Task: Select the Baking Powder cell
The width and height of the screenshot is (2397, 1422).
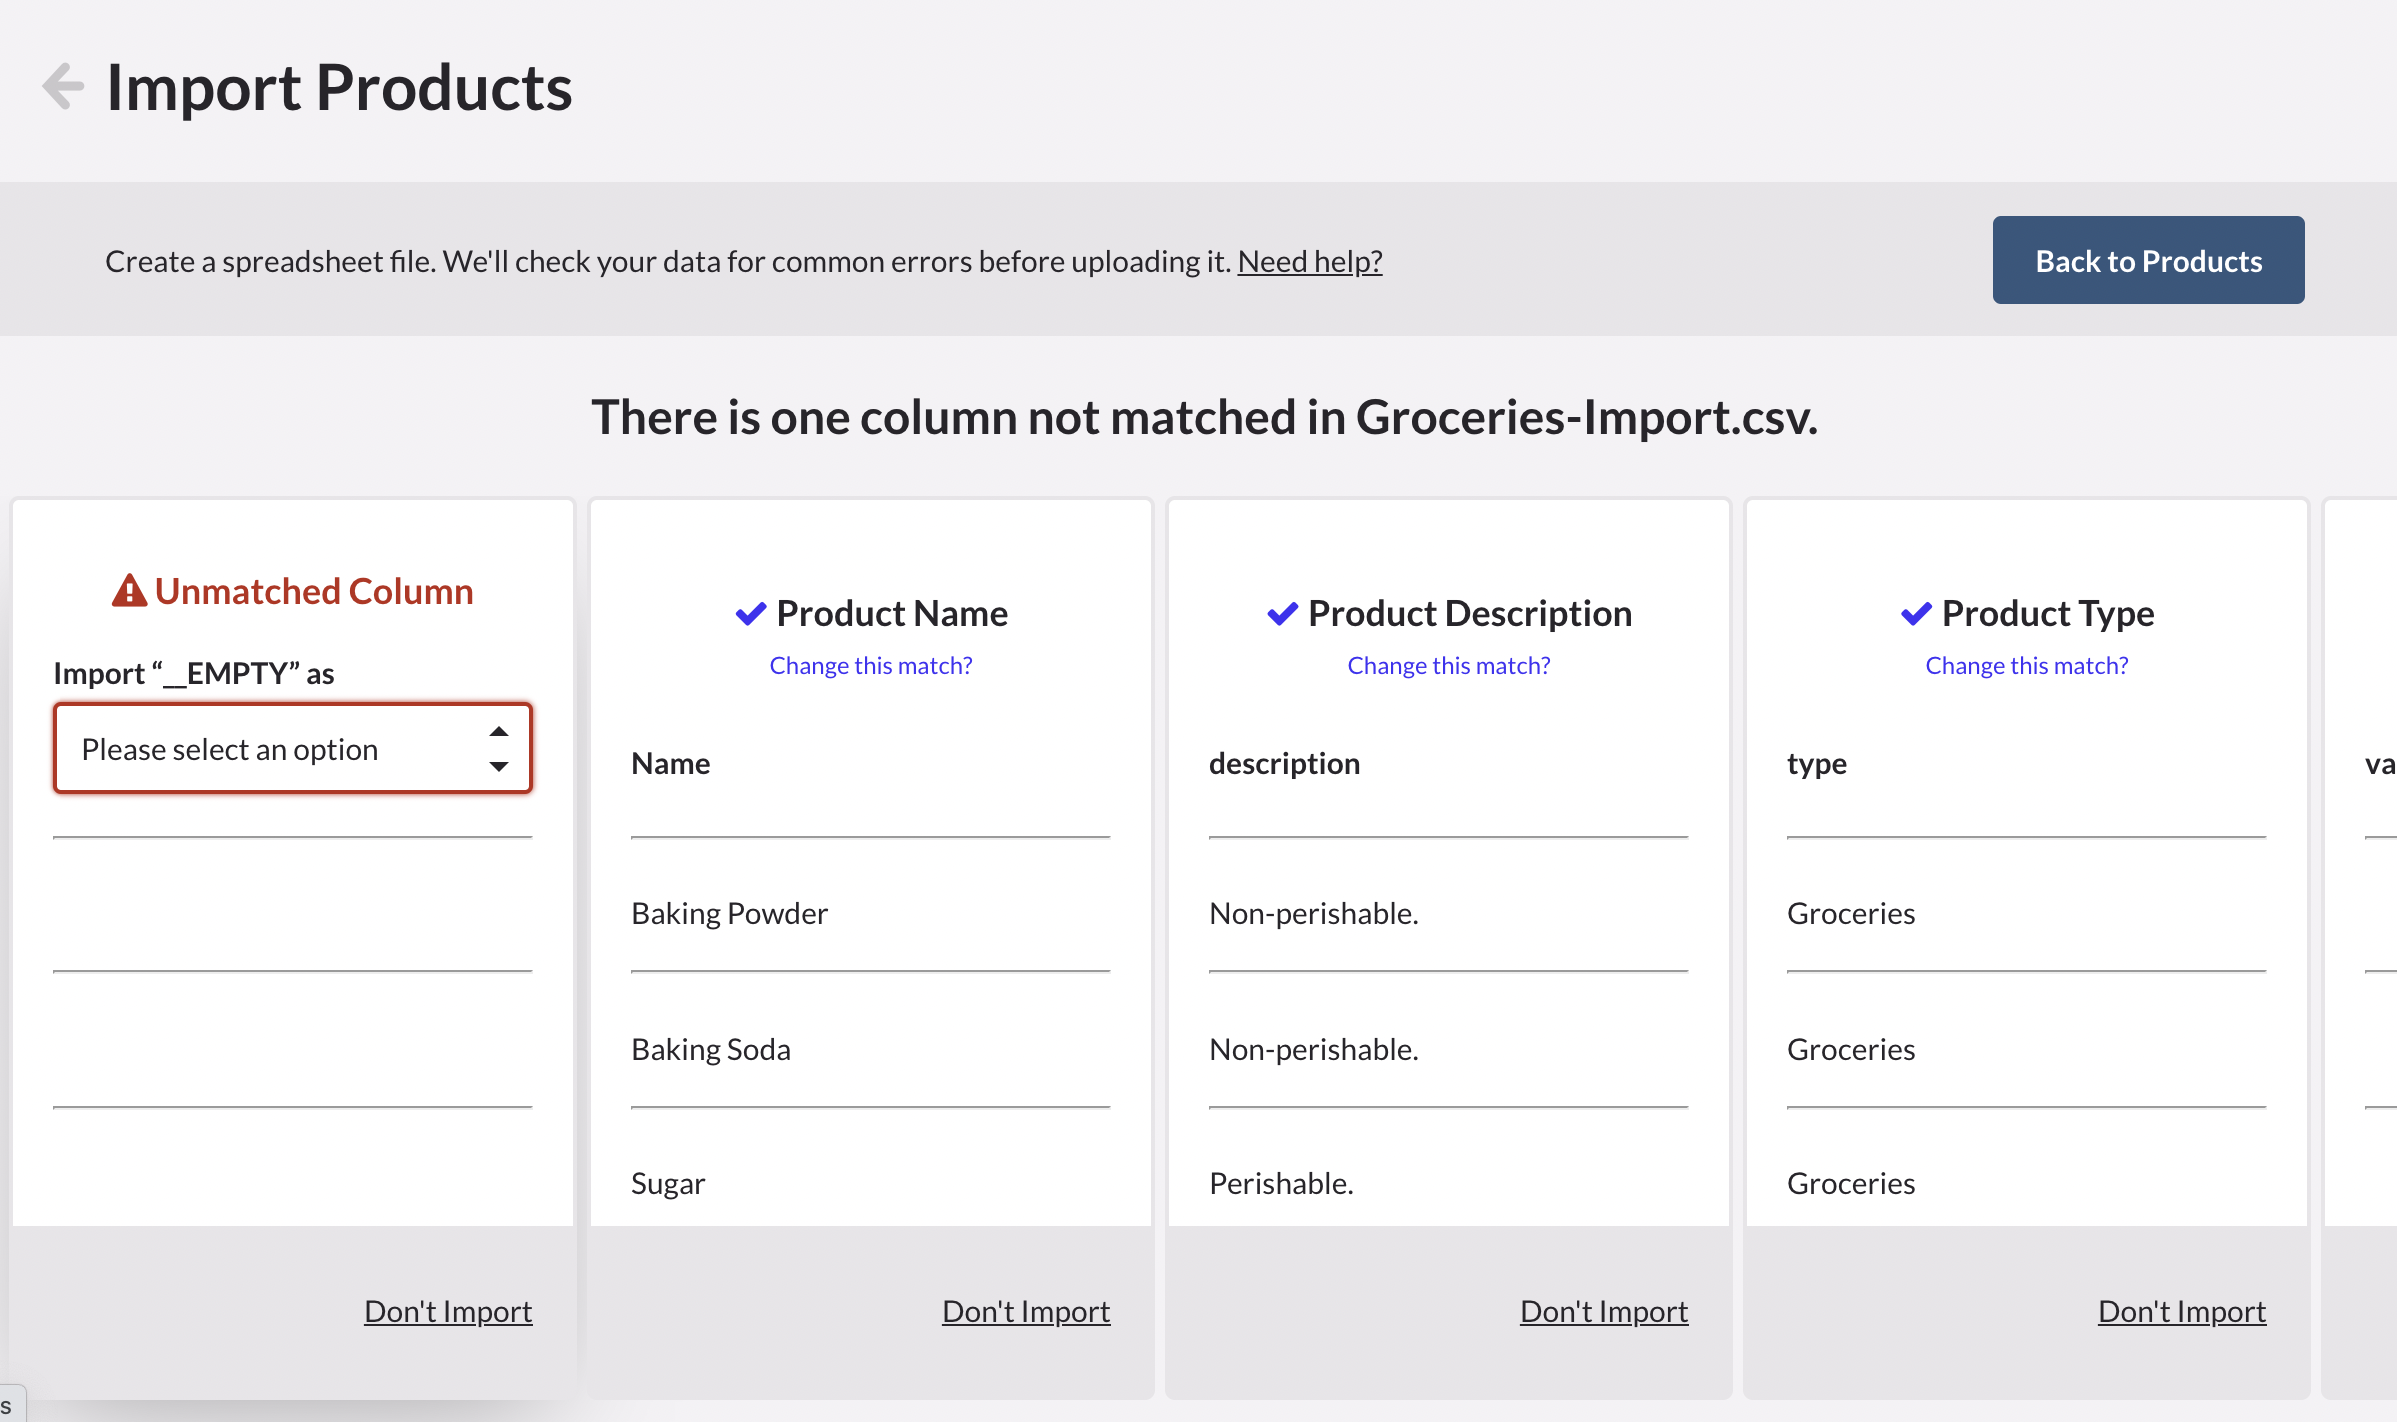Action: point(729,913)
